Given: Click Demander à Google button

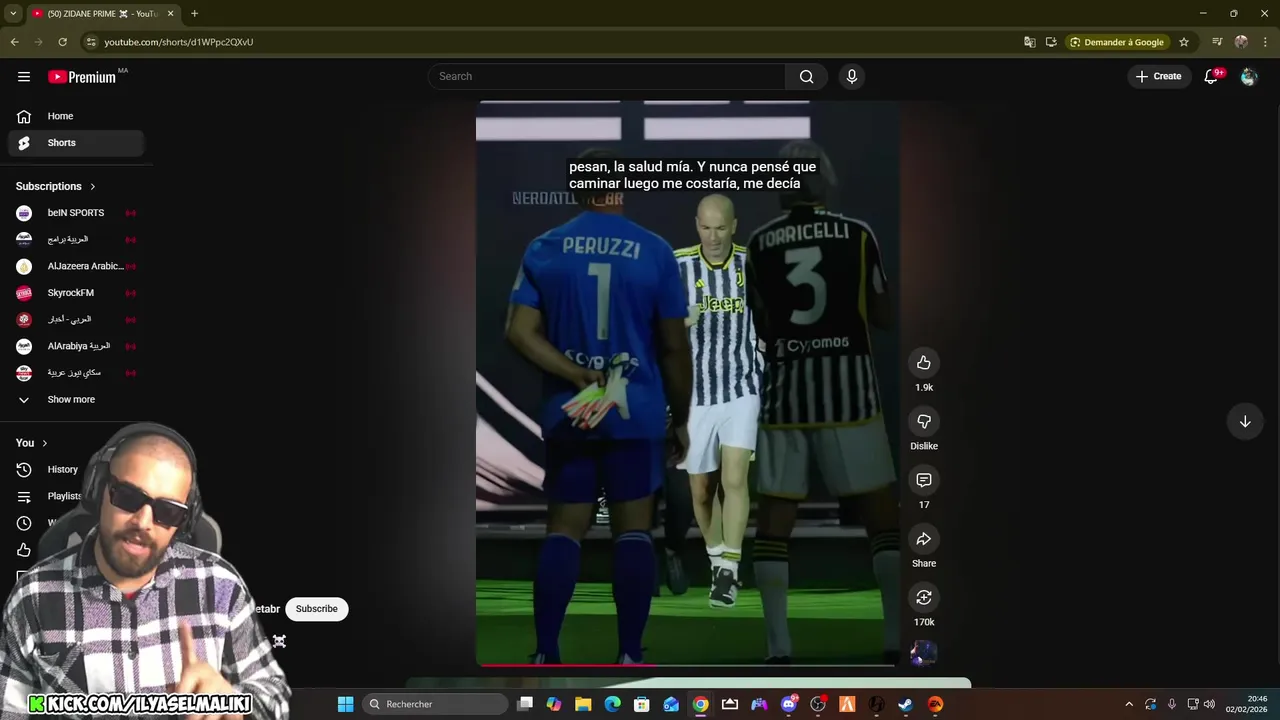Looking at the screenshot, I should coord(1117,42).
